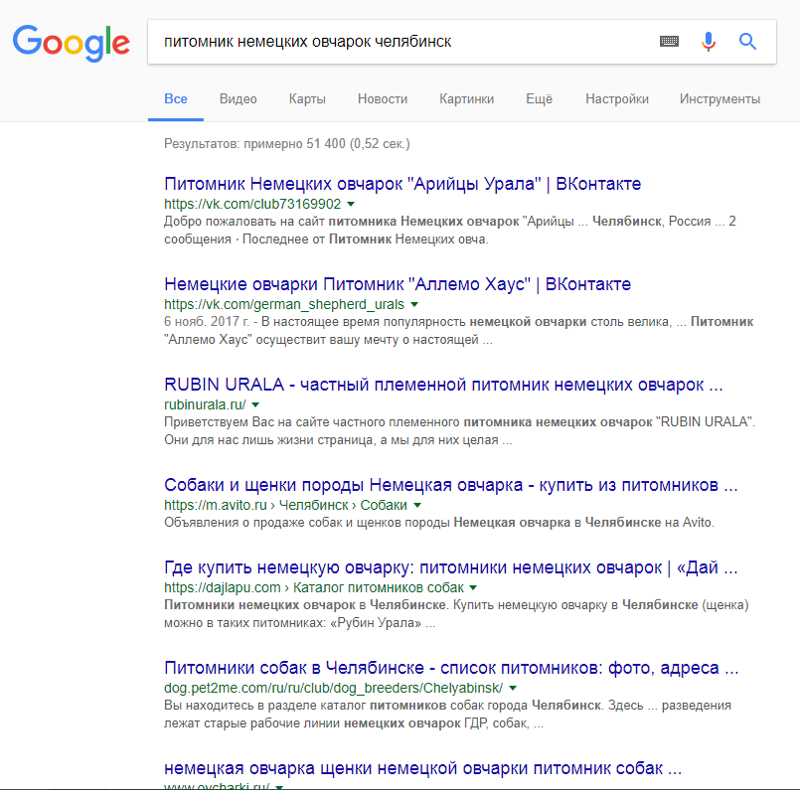Click the m.avito.ru › Челябинск › Собаки breadcrumb
Viewport: 800px width, 790px height.
286,505
